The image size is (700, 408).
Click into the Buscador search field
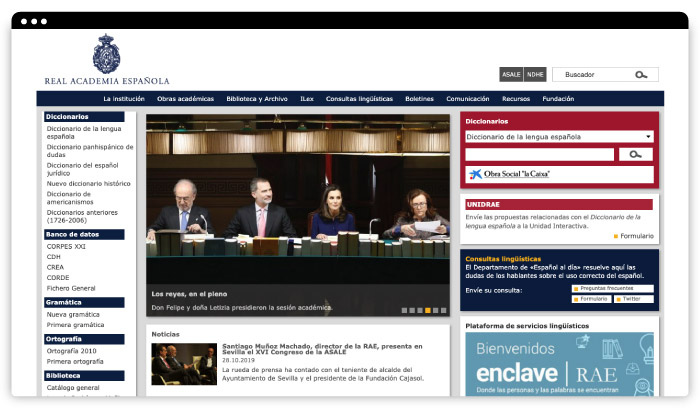[605, 75]
